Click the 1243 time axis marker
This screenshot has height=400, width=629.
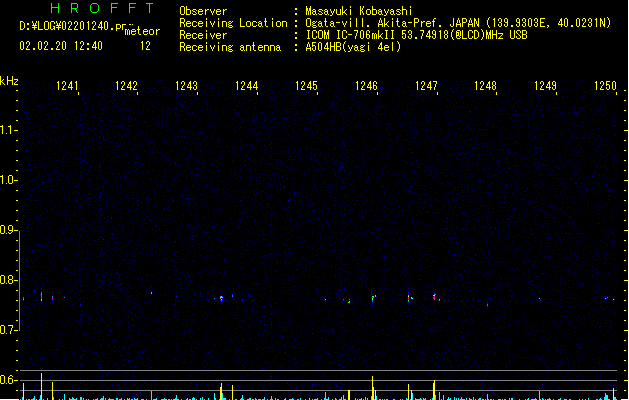187,86
